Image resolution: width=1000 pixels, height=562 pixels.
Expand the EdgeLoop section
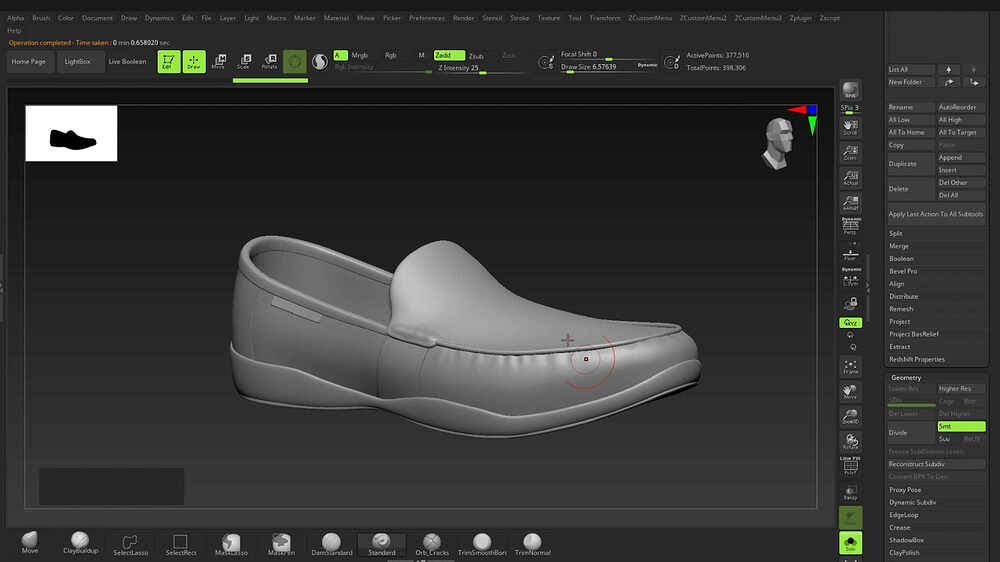point(904,515)
